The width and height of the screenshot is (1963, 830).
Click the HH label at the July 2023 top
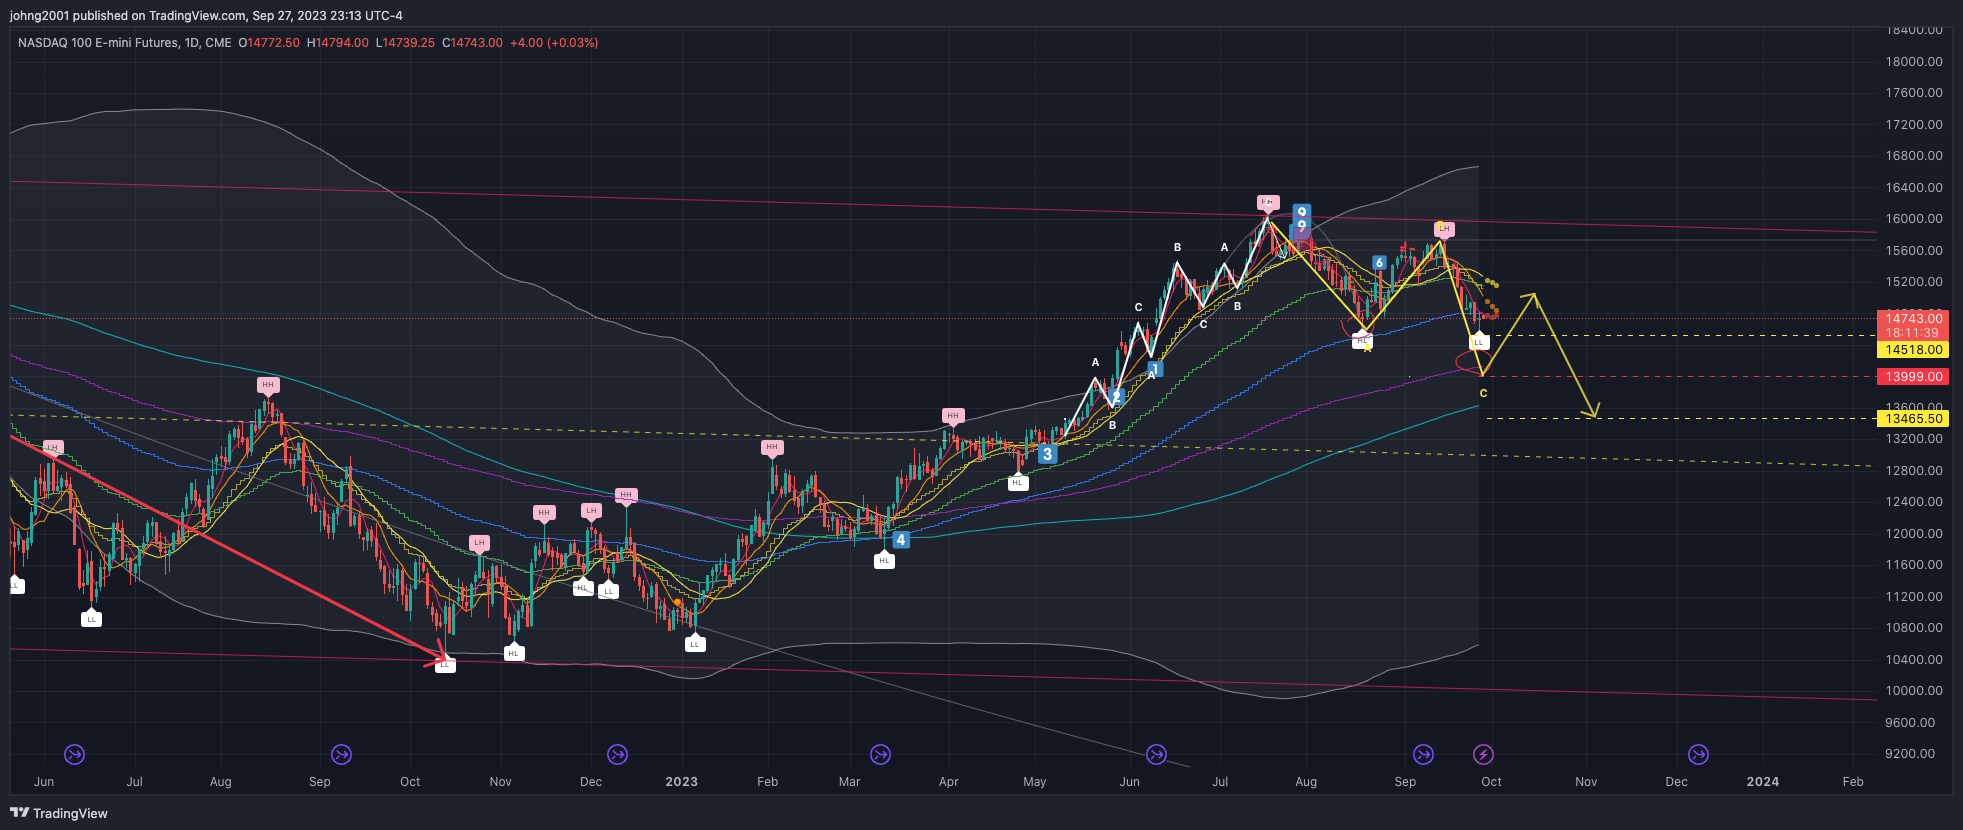(x=1267, y=202)
